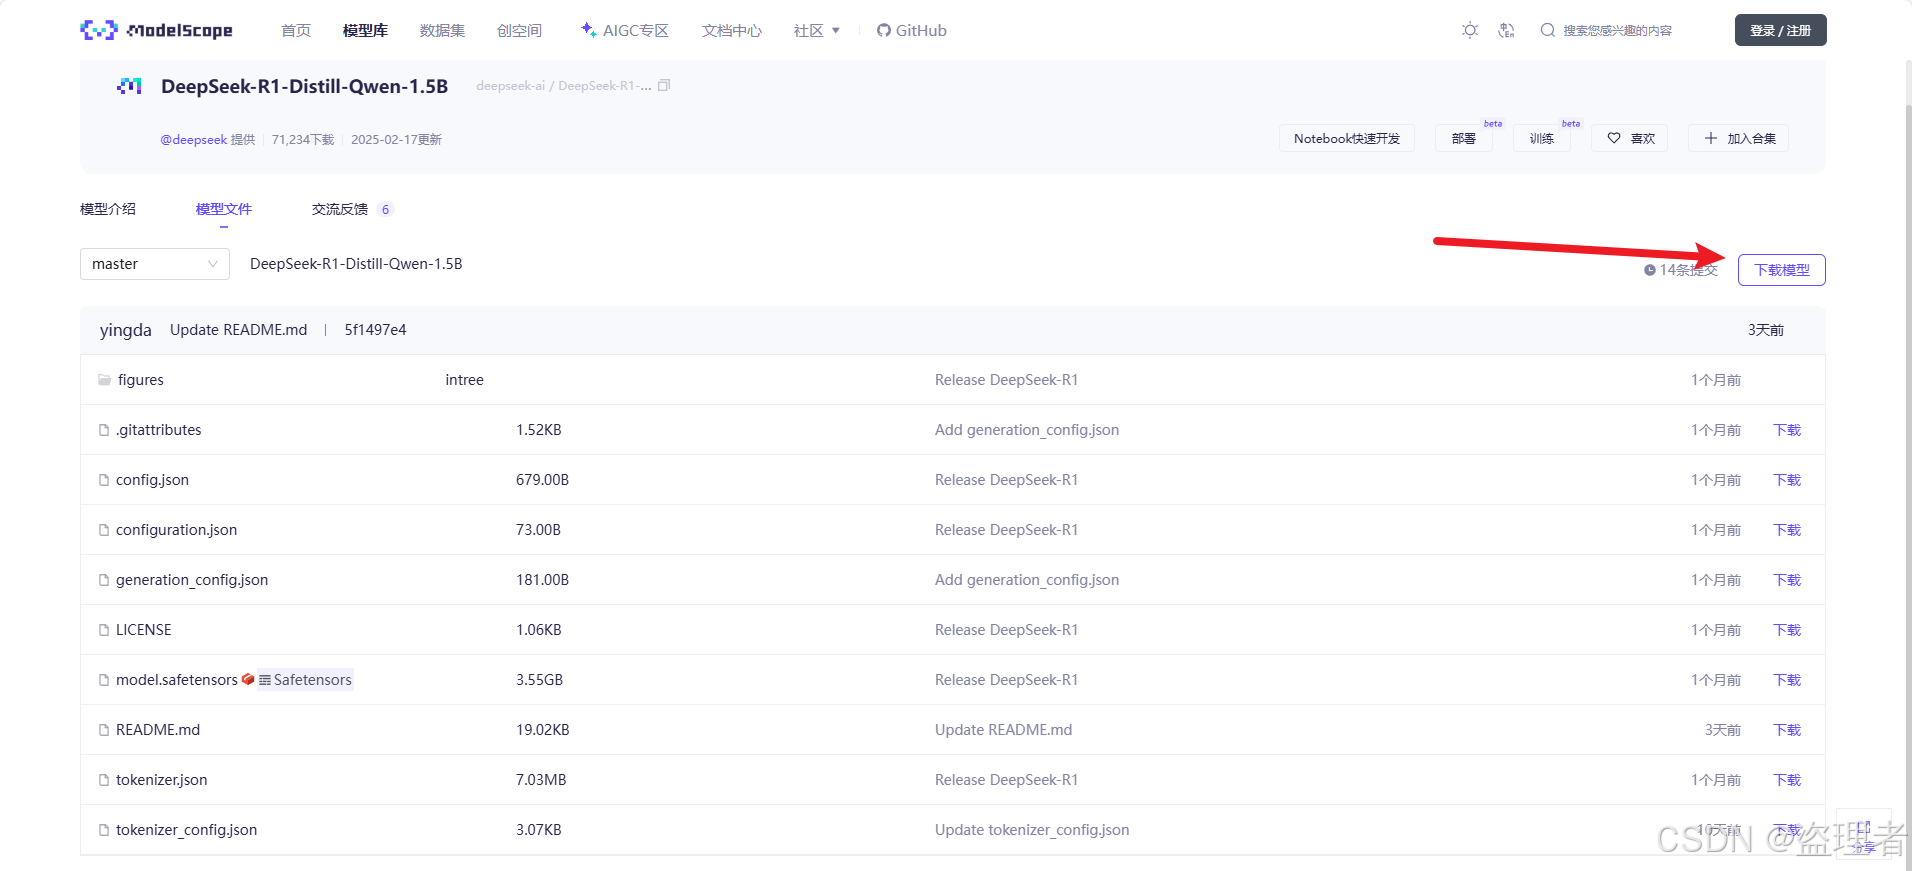This screenshot has height=871, width=1912.
Task: Click the 训练 button
Action: (1542, 138)
